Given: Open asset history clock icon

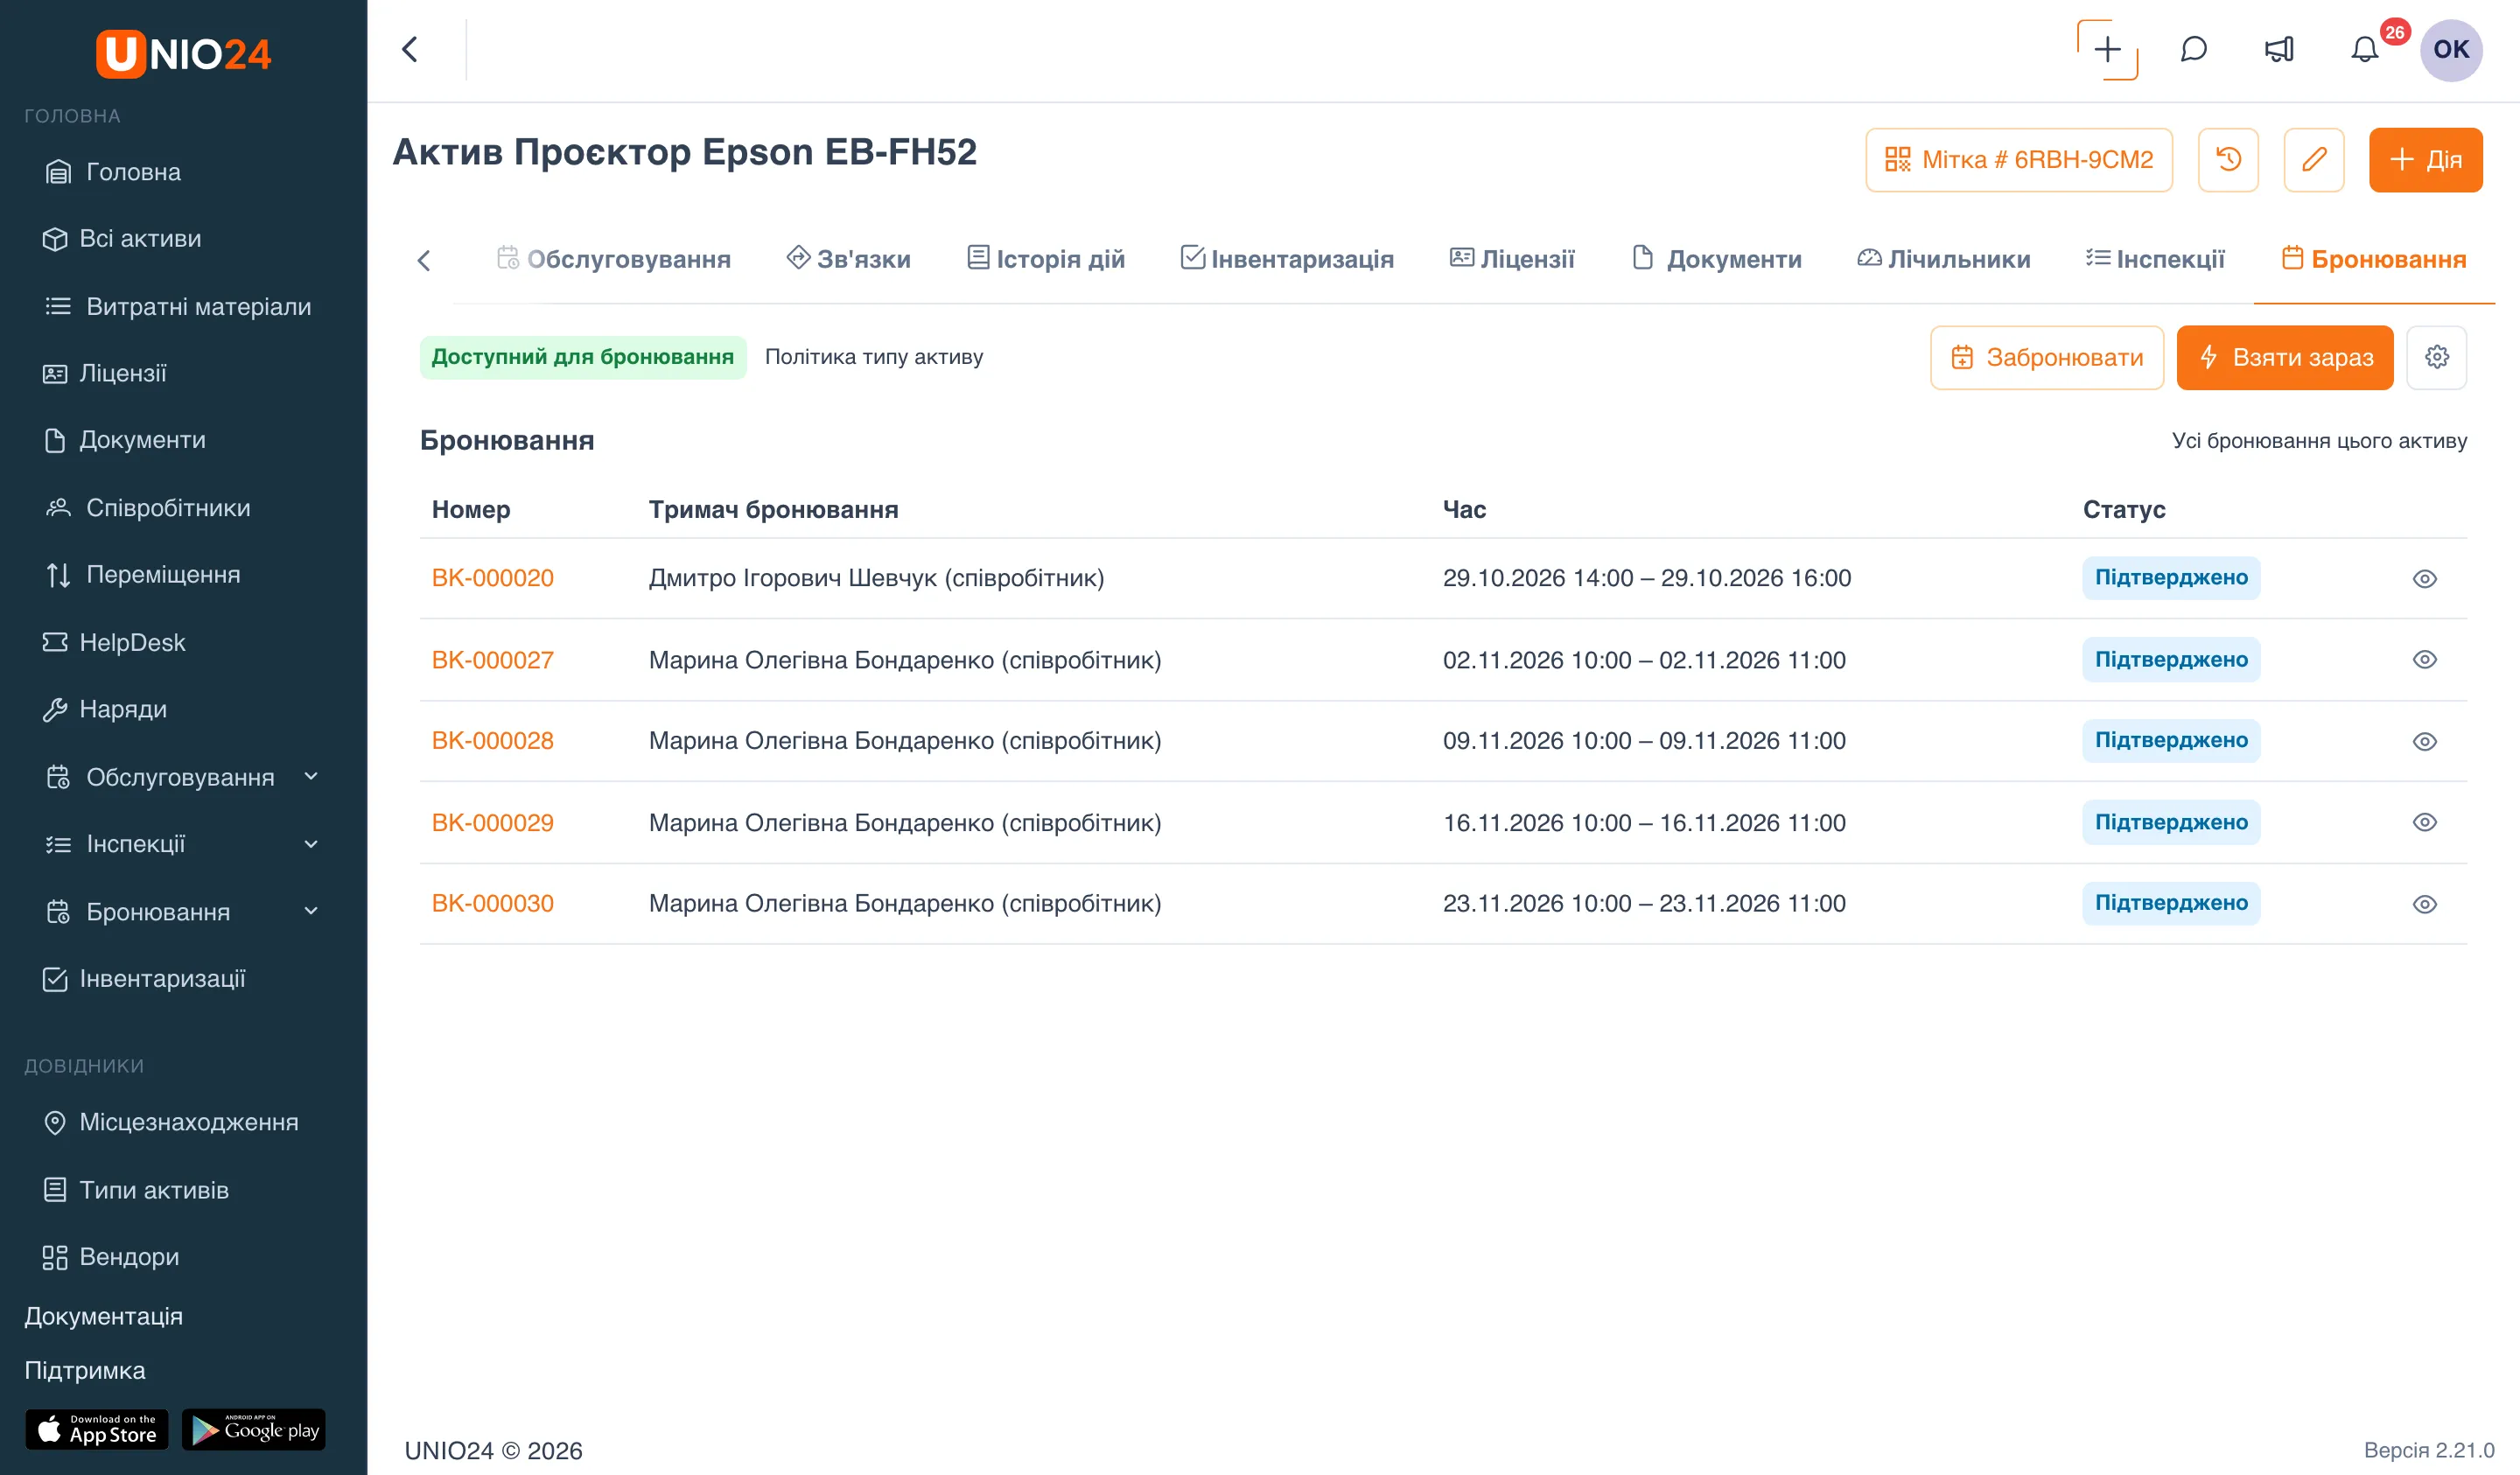Looking at the screenshot, I should [x=2228, y=159].
